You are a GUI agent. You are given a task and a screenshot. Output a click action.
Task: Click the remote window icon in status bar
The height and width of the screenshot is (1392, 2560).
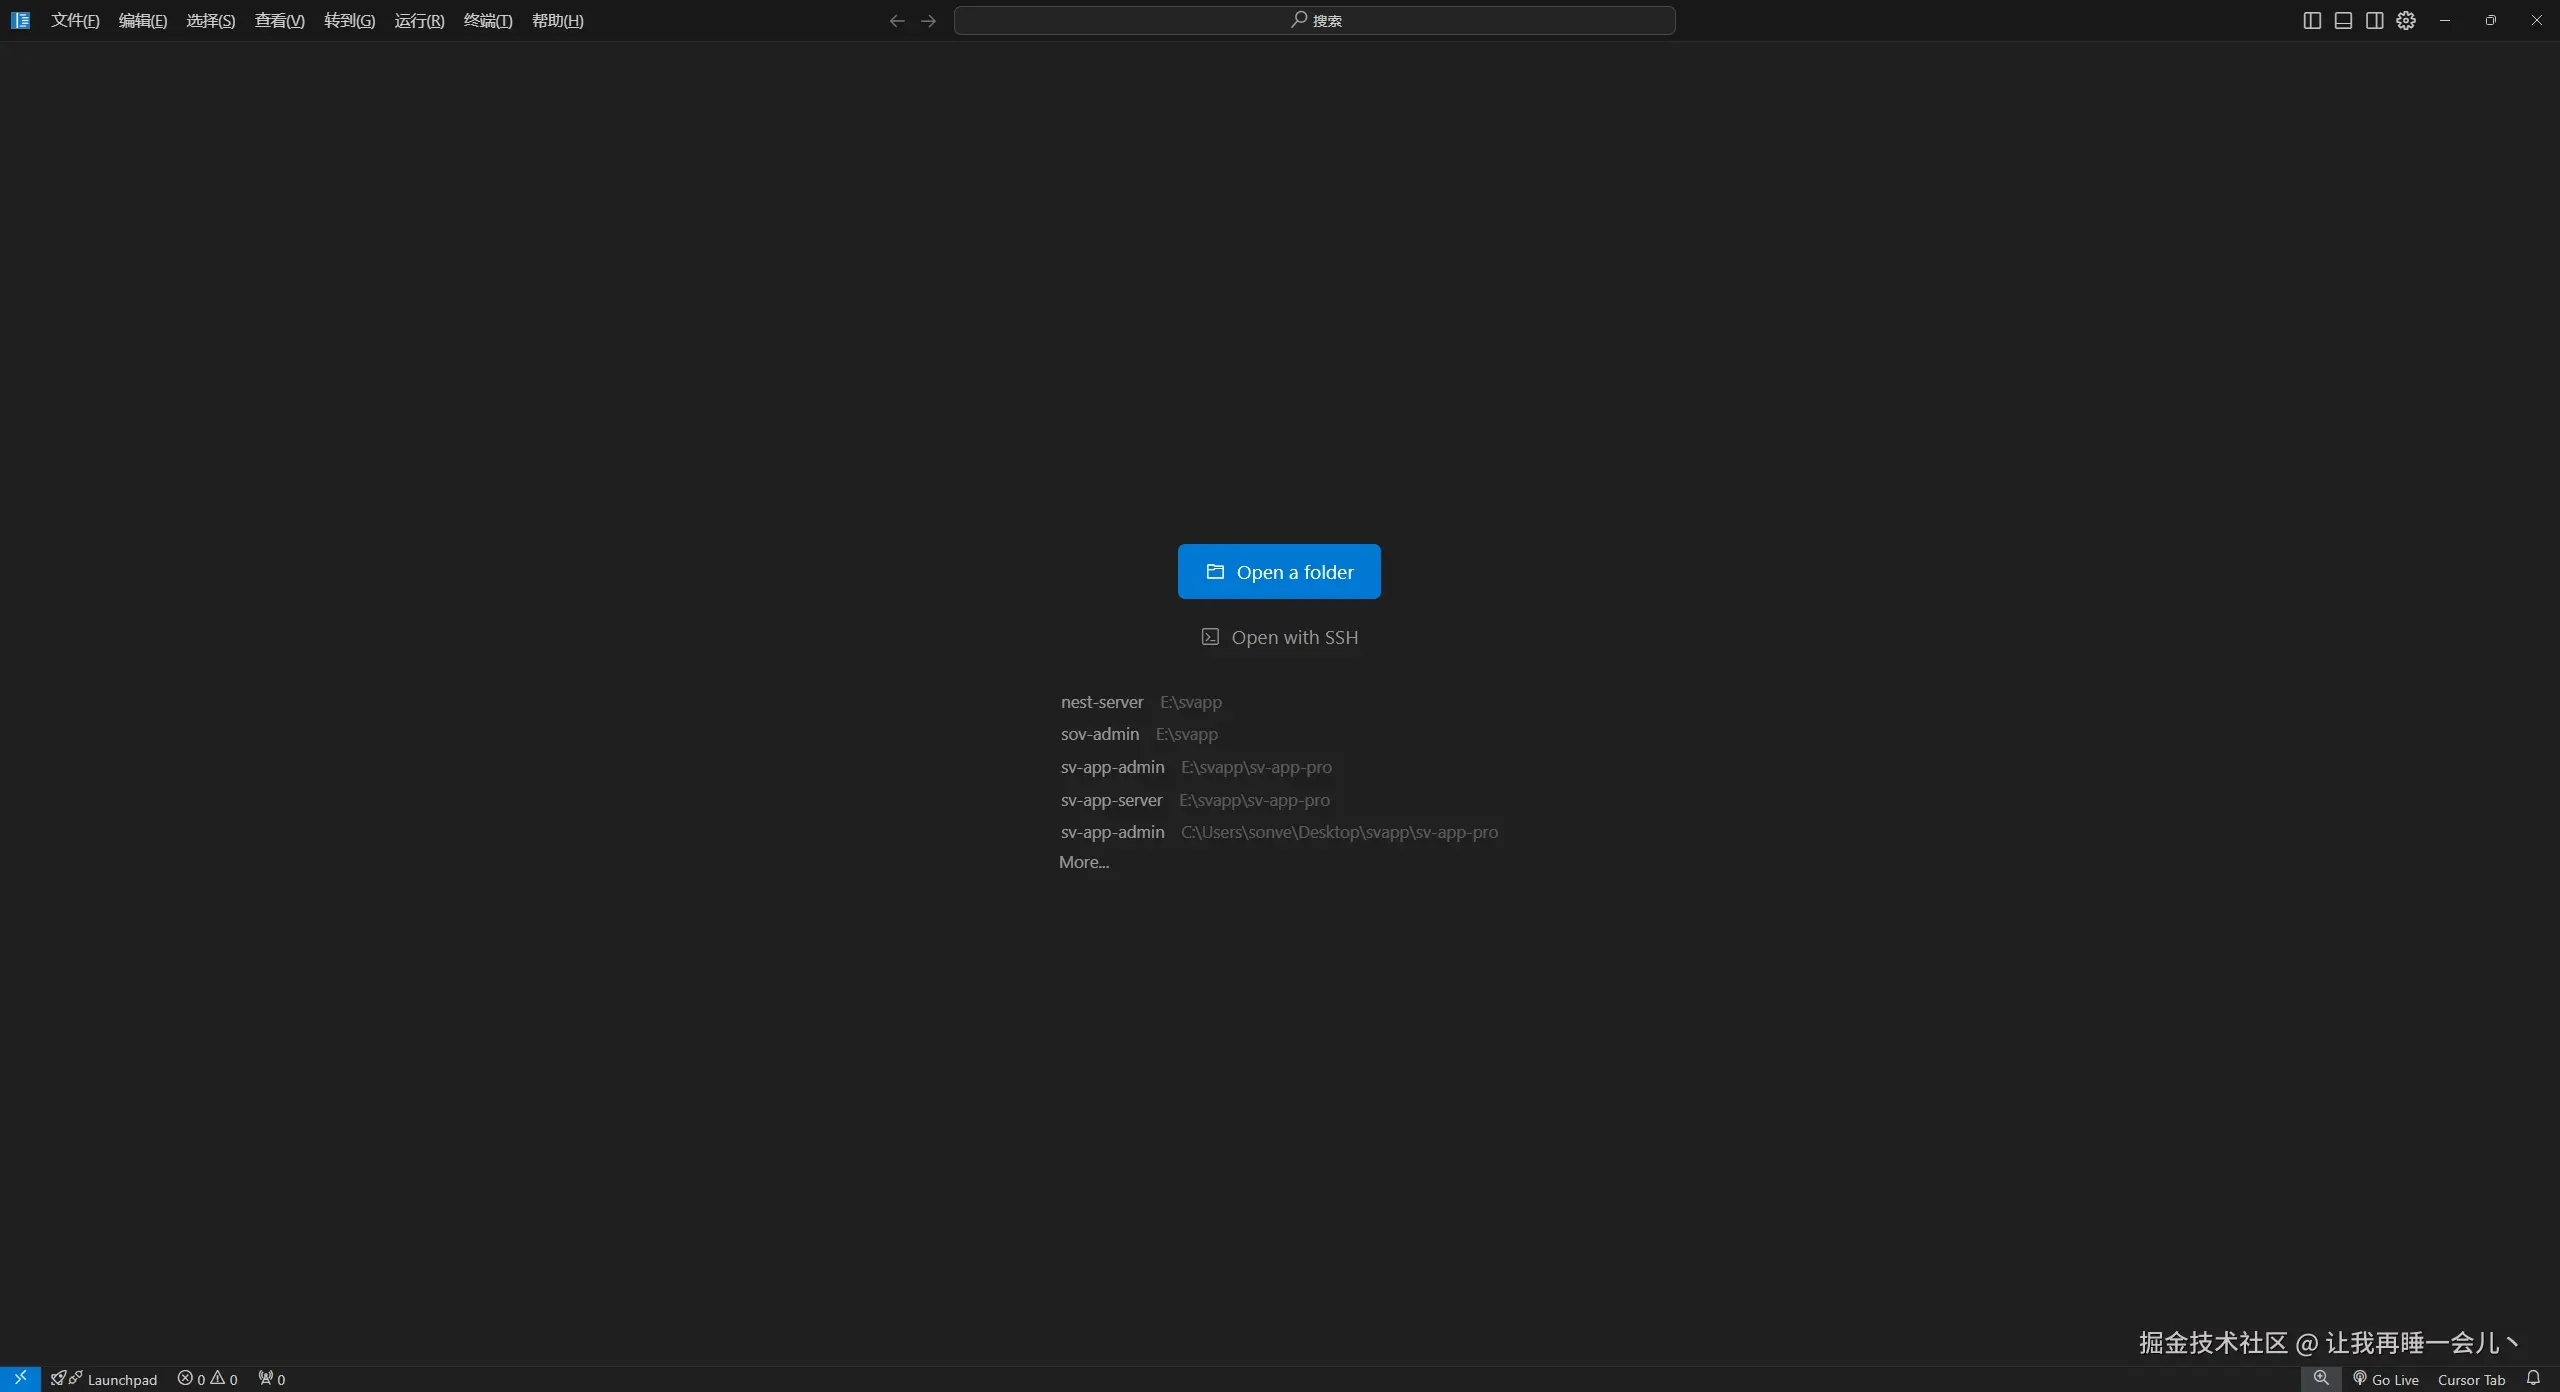[20, 1379]
